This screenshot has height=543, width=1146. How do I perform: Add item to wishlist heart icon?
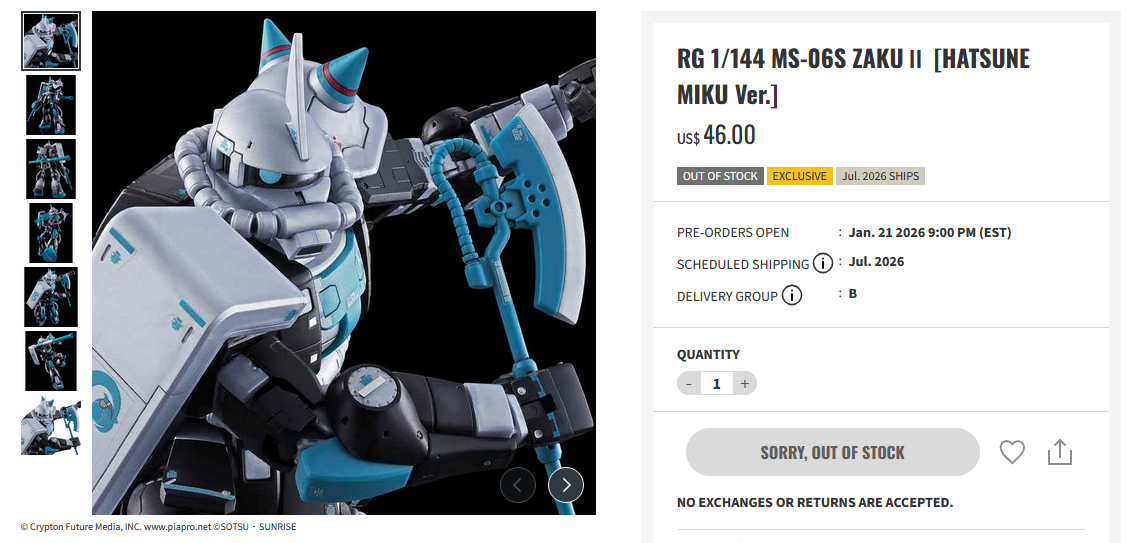click(1012, 452)
